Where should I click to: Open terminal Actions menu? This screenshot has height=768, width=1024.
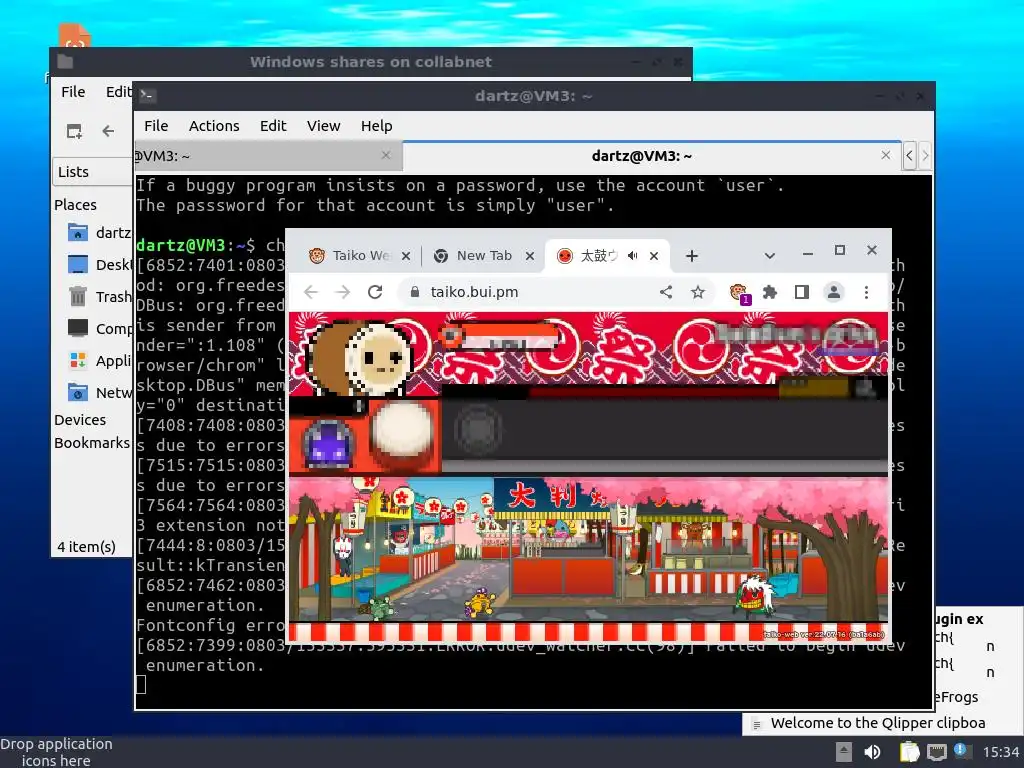pos(214,125)
